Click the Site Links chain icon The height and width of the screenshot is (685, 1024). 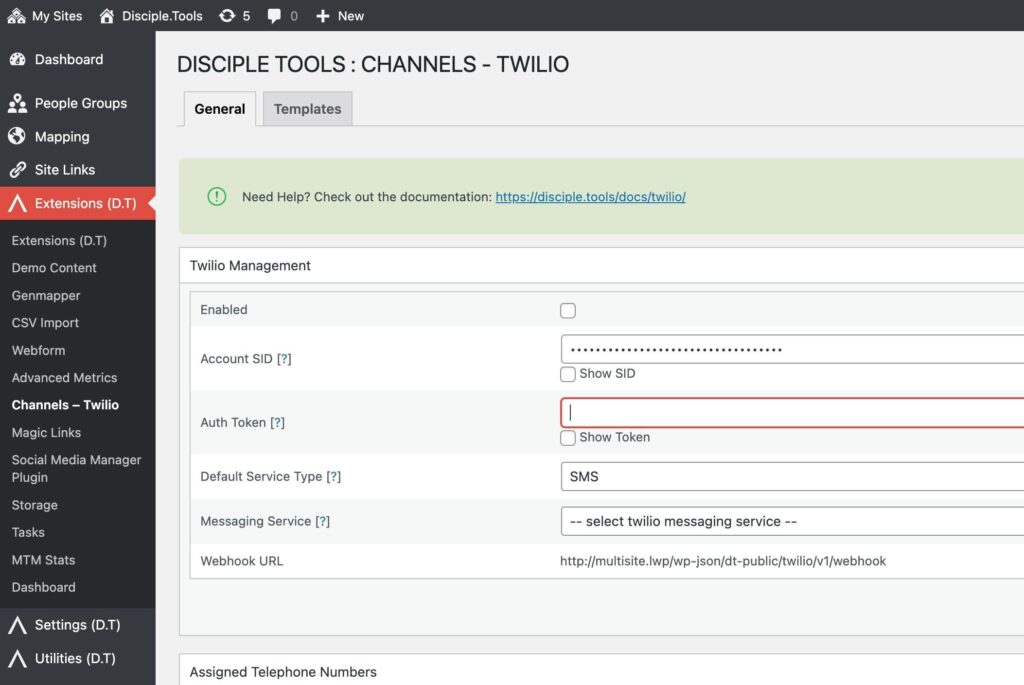[x=17, y=170]
